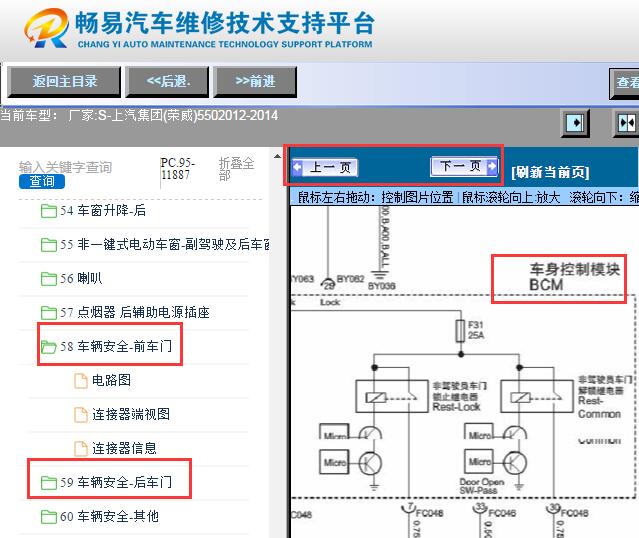Viewport: 639px width, 538px height.
Task: Collapse folder 58 车辆安全-前车门
Action: pos(116,346)
